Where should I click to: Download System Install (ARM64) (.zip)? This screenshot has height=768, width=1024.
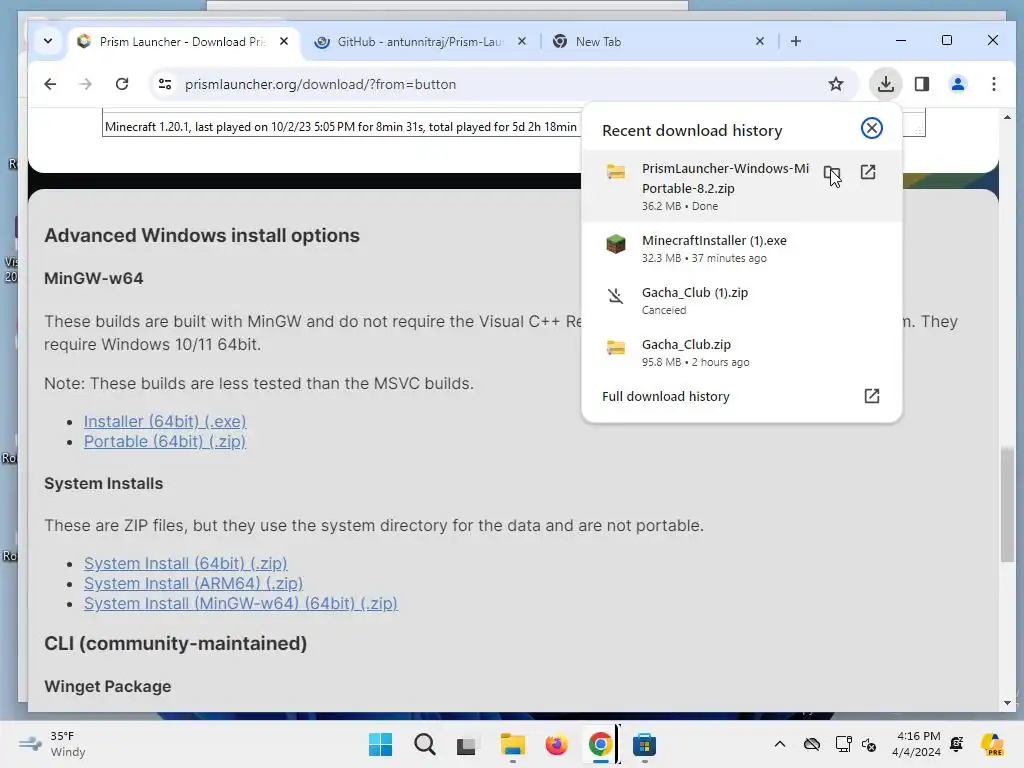click(193, 583)
